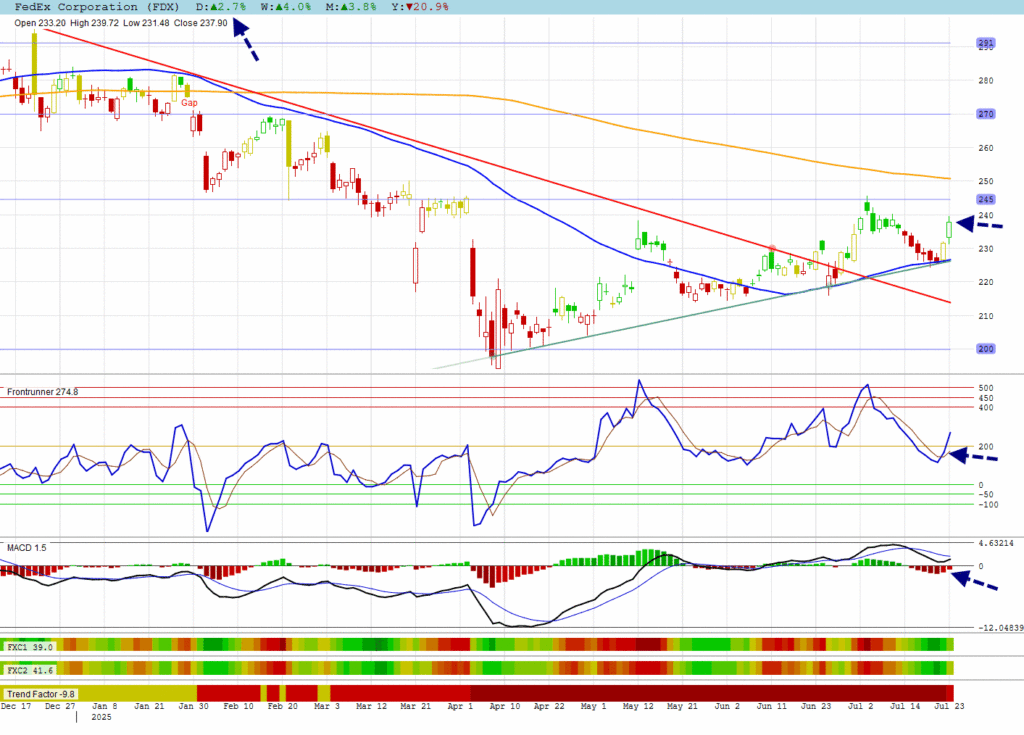Screen dimensions: 1024x735
Task: Click the Mar 21 date label
Action: 415,706
